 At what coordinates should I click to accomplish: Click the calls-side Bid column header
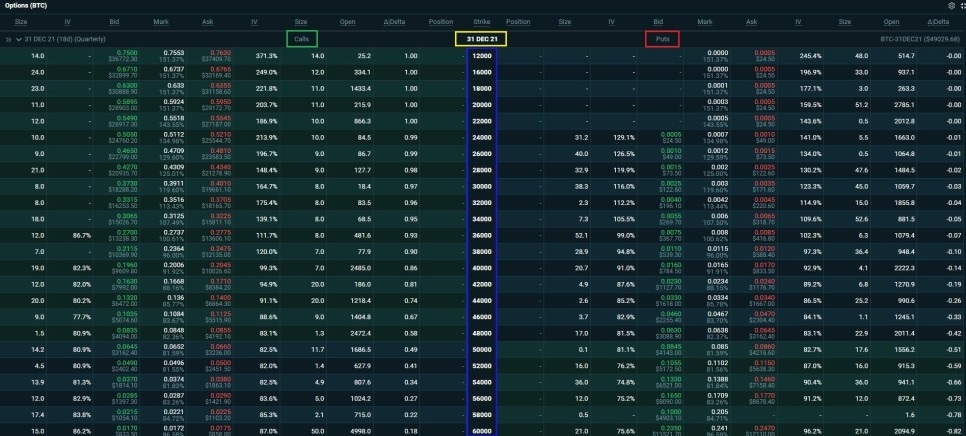click(x=115, y=22)
